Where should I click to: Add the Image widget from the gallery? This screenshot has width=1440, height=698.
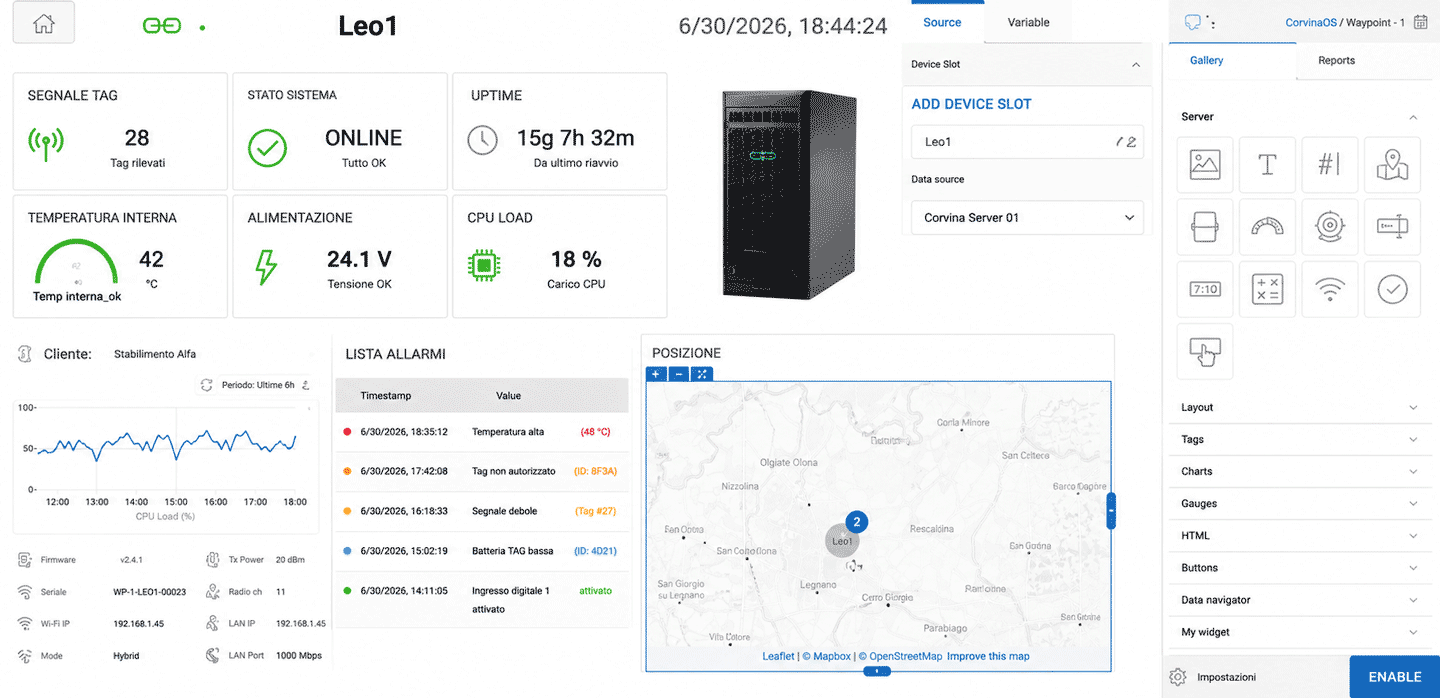(1204, 165)
